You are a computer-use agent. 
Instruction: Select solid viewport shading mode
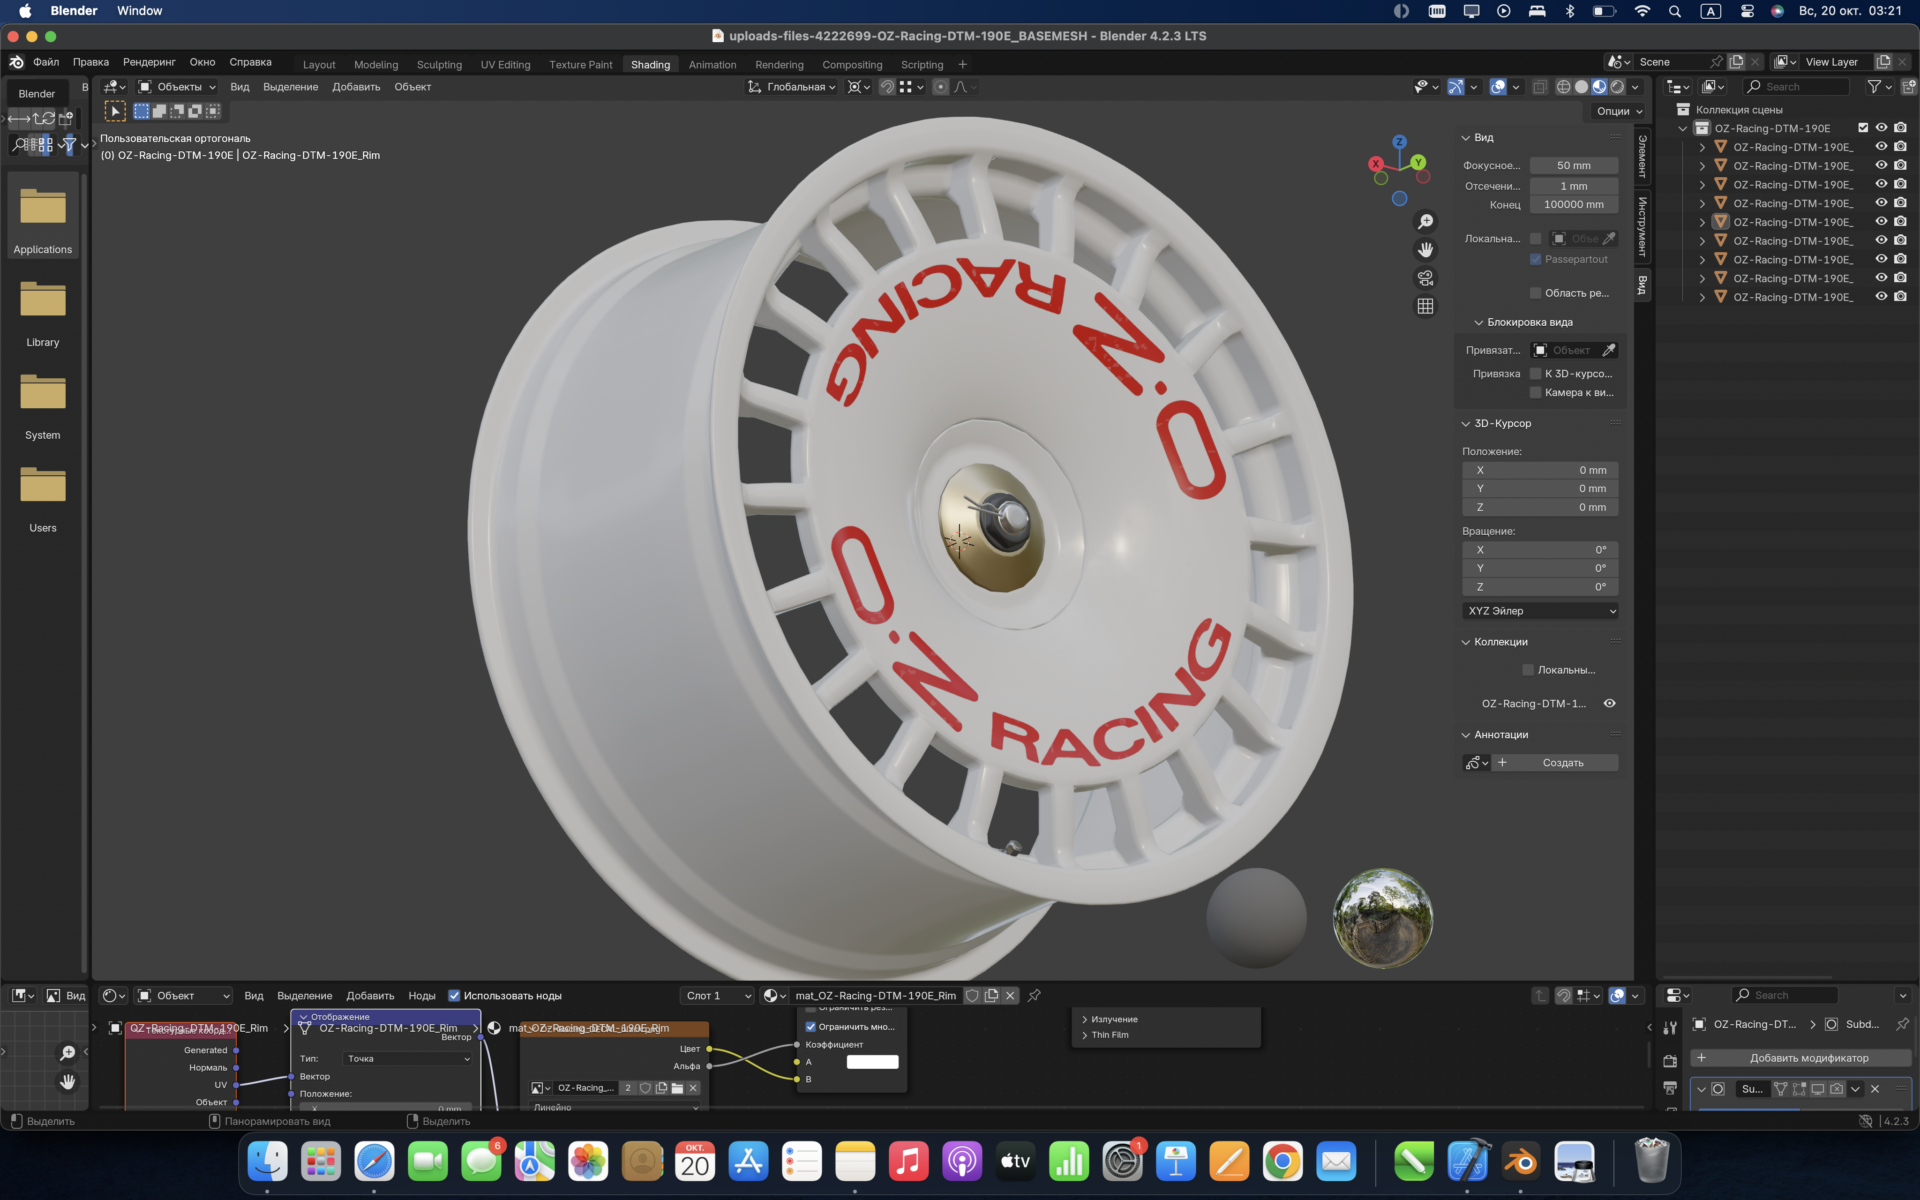1581,87
